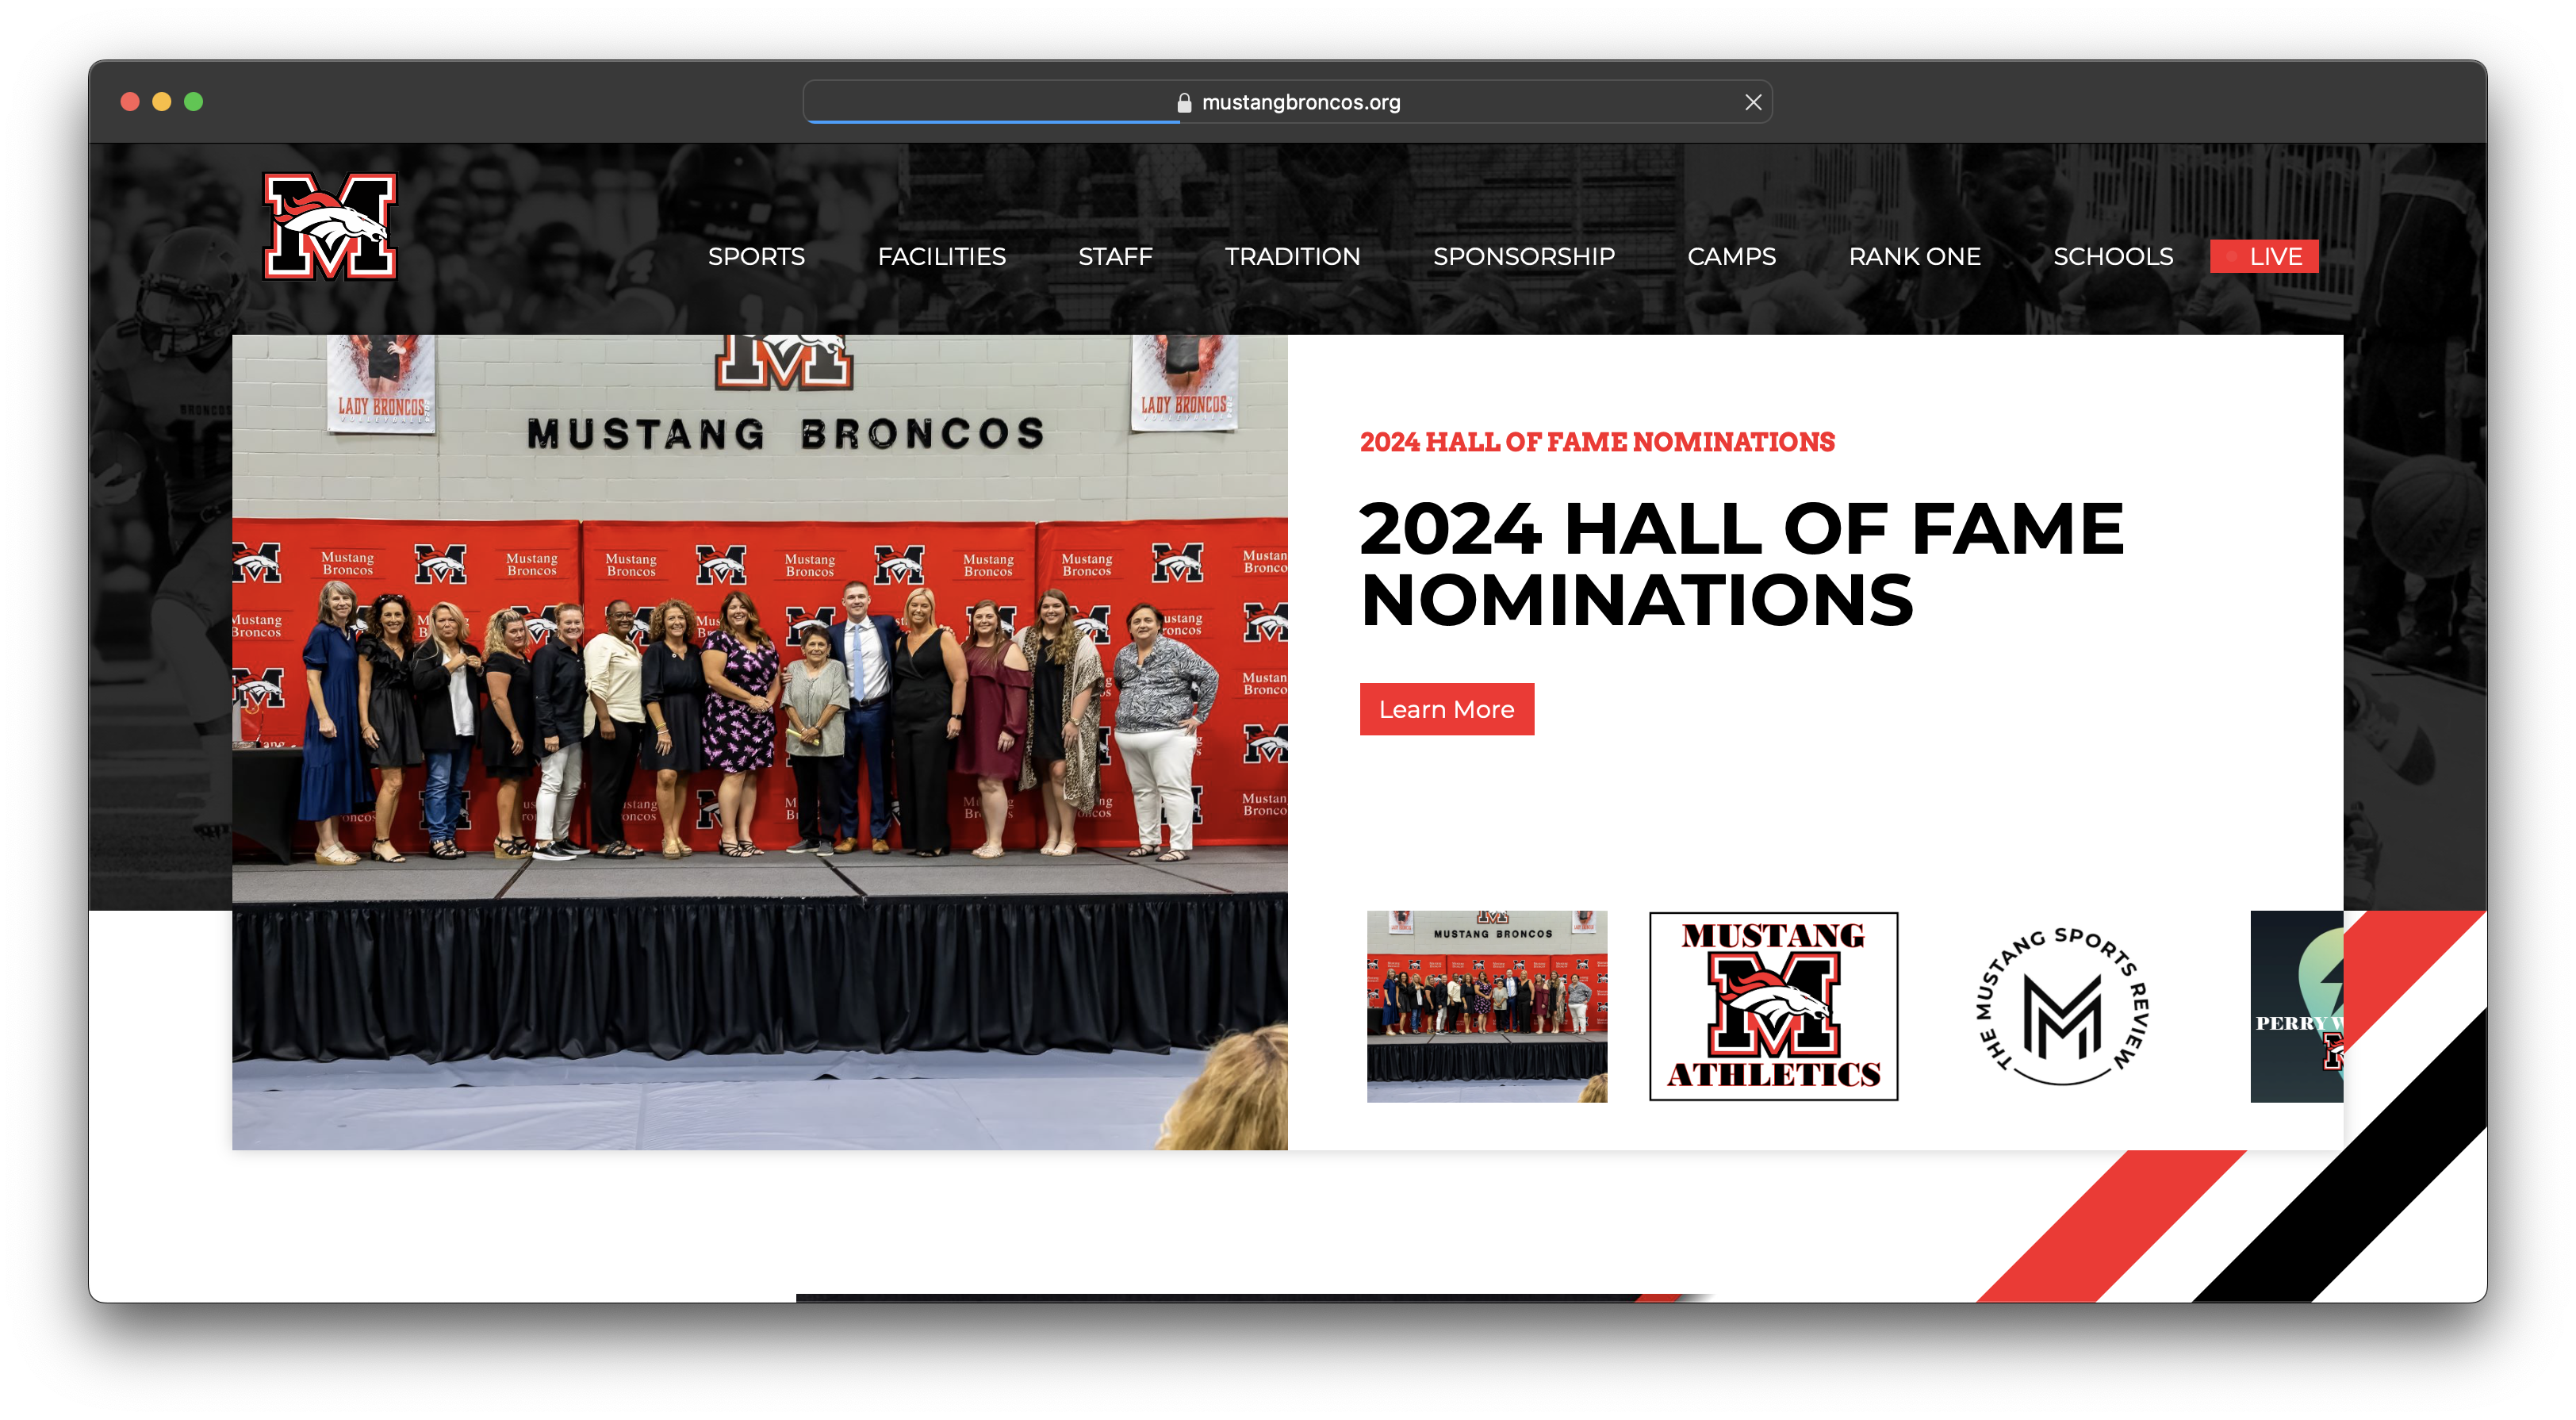Open the SPONSORSHIP menu item
Image resolution: width=2576 pixels, height=1420 pixels.
click(1523, 256)
